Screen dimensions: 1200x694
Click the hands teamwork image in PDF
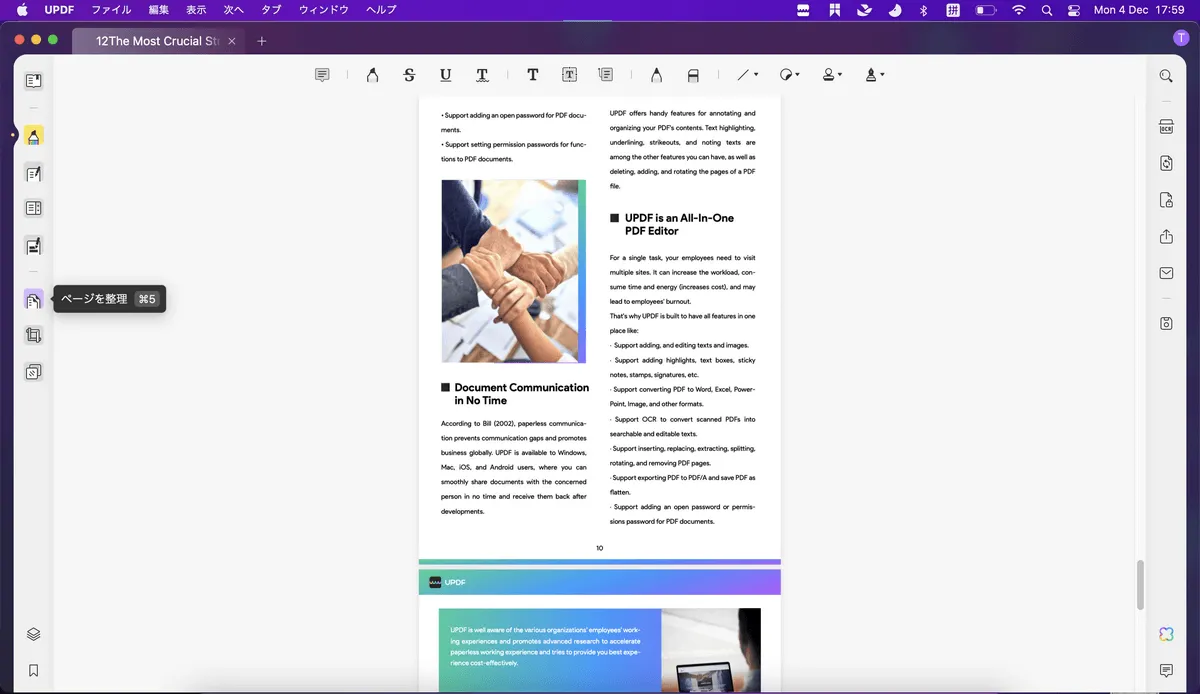(x=514, y=271)
